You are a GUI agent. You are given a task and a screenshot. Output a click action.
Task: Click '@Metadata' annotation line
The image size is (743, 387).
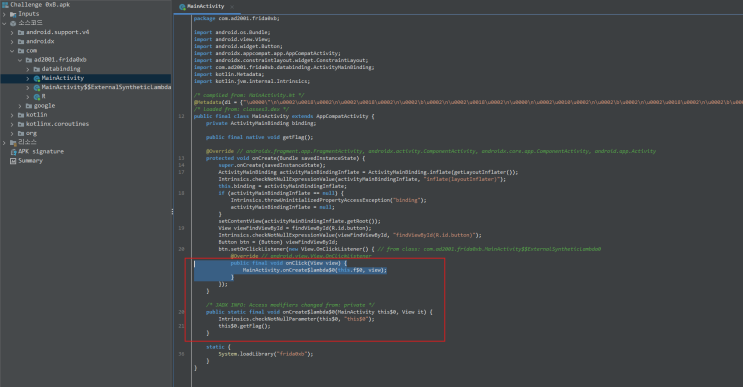point(468,102)
